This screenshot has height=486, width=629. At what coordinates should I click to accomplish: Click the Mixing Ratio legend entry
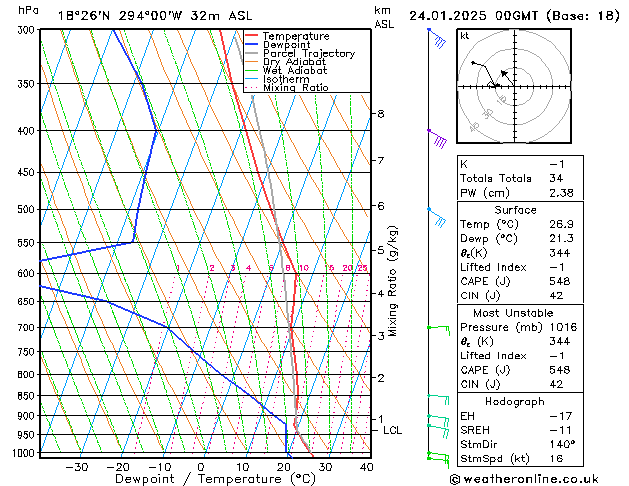286,87
